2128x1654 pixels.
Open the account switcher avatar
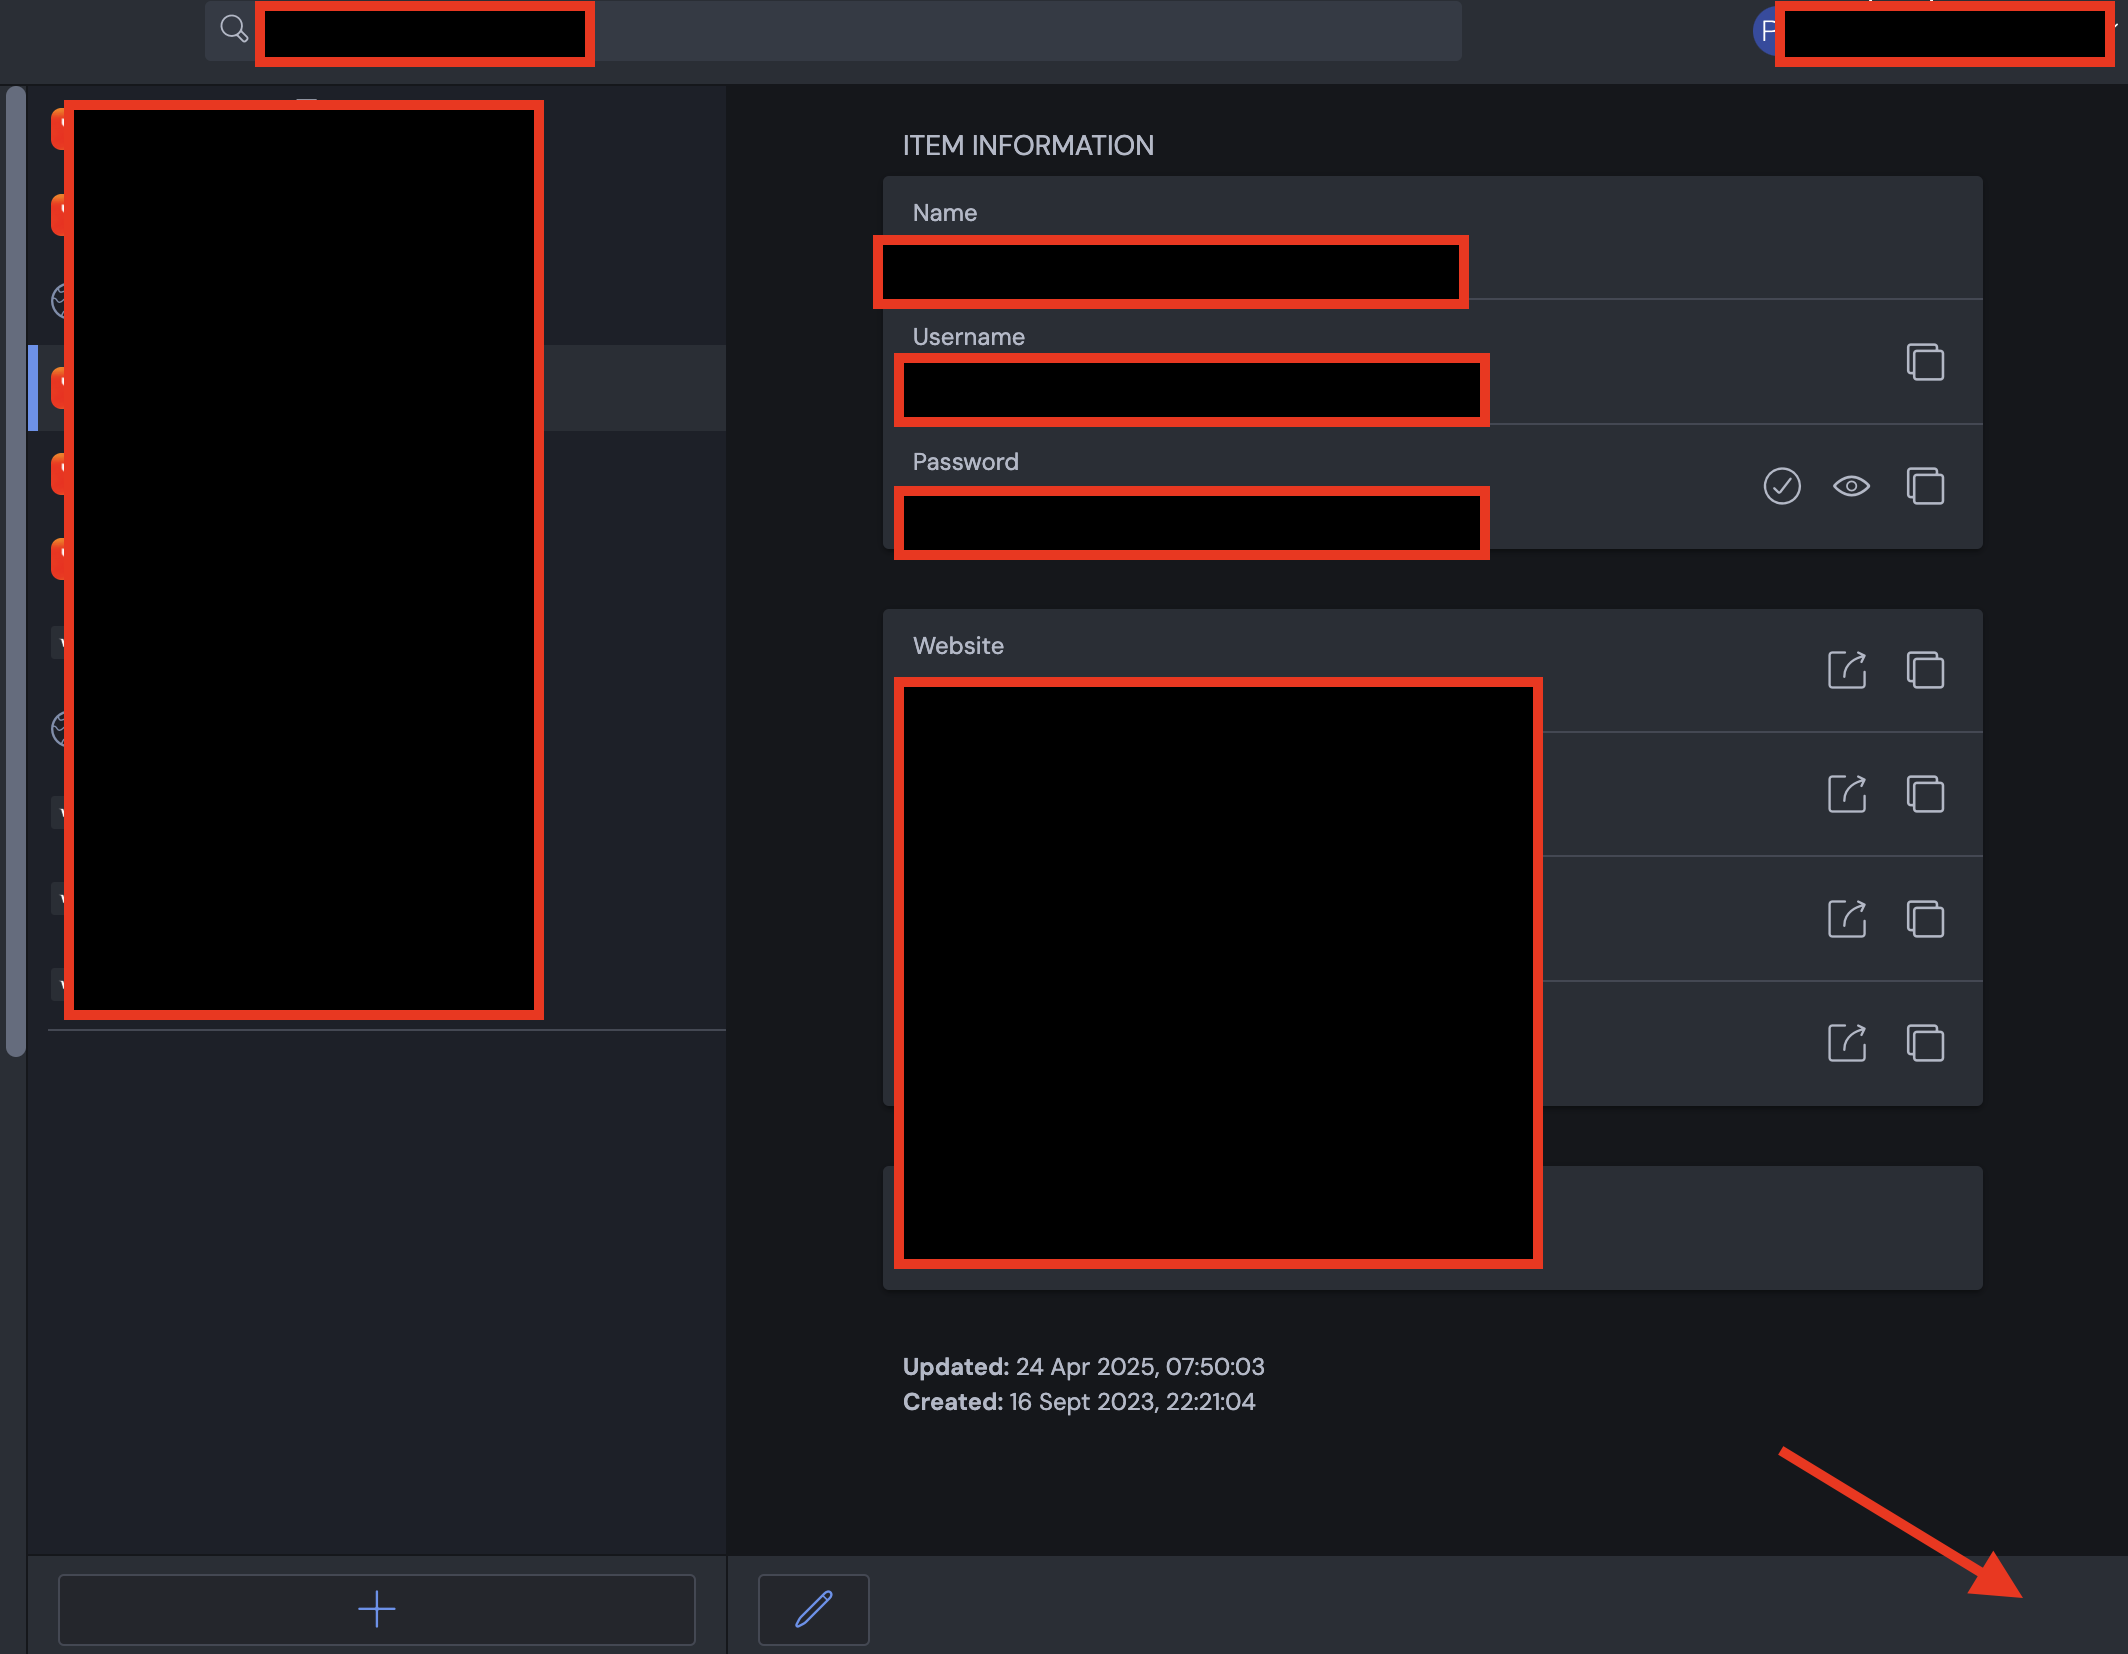point(1766,32)
